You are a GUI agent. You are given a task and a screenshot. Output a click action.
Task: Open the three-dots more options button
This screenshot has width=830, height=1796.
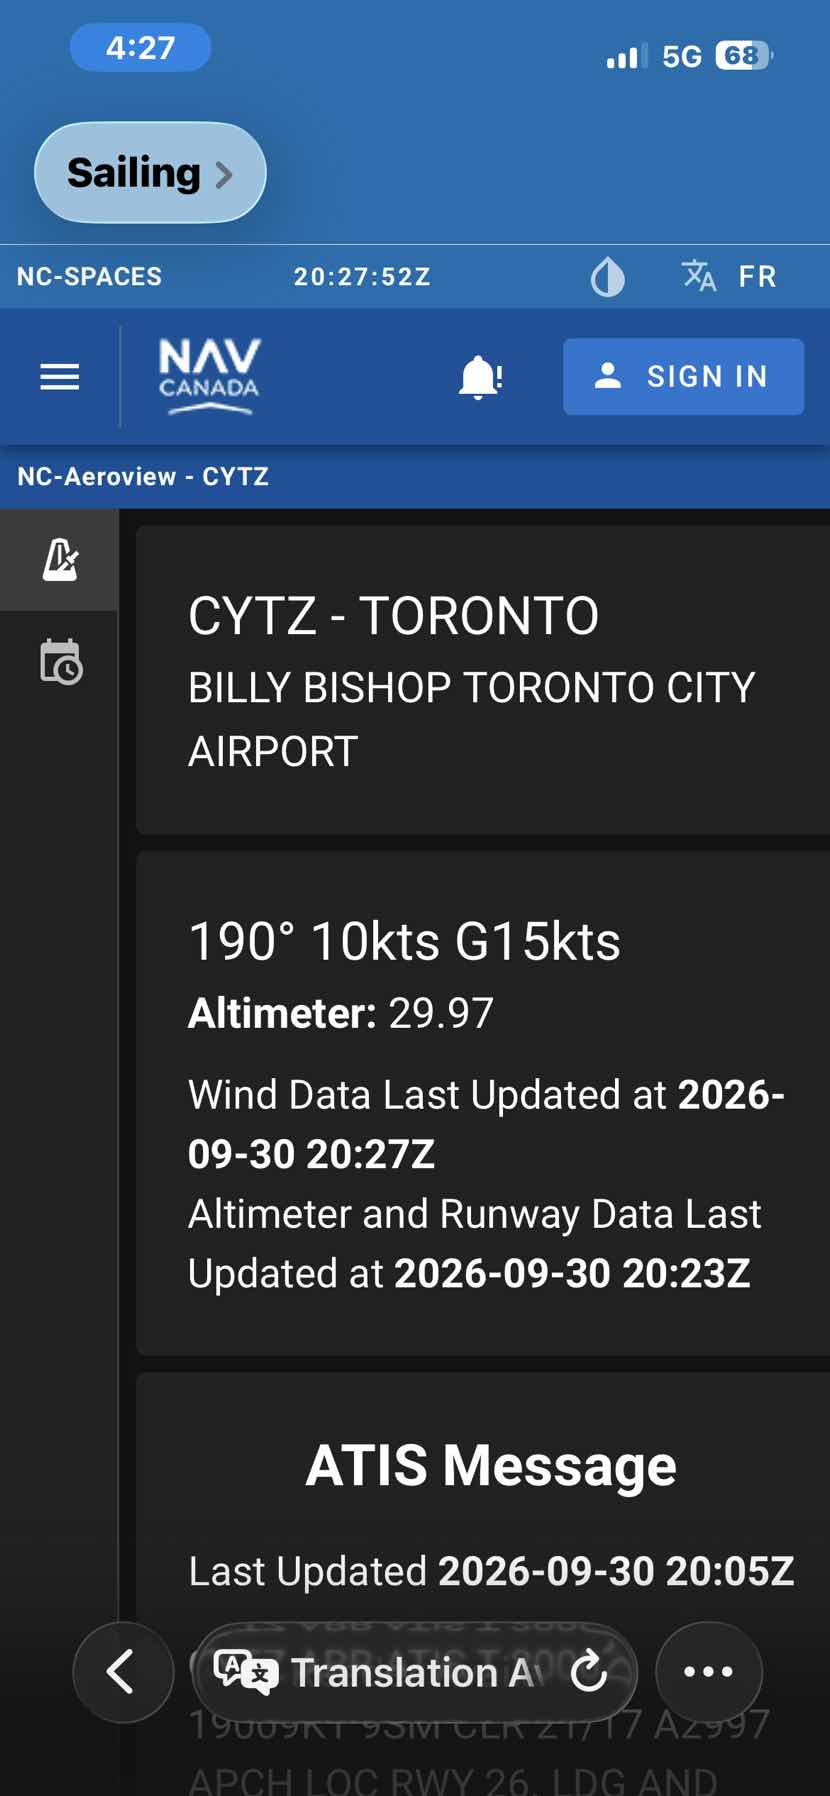[x=708, y=1672]
